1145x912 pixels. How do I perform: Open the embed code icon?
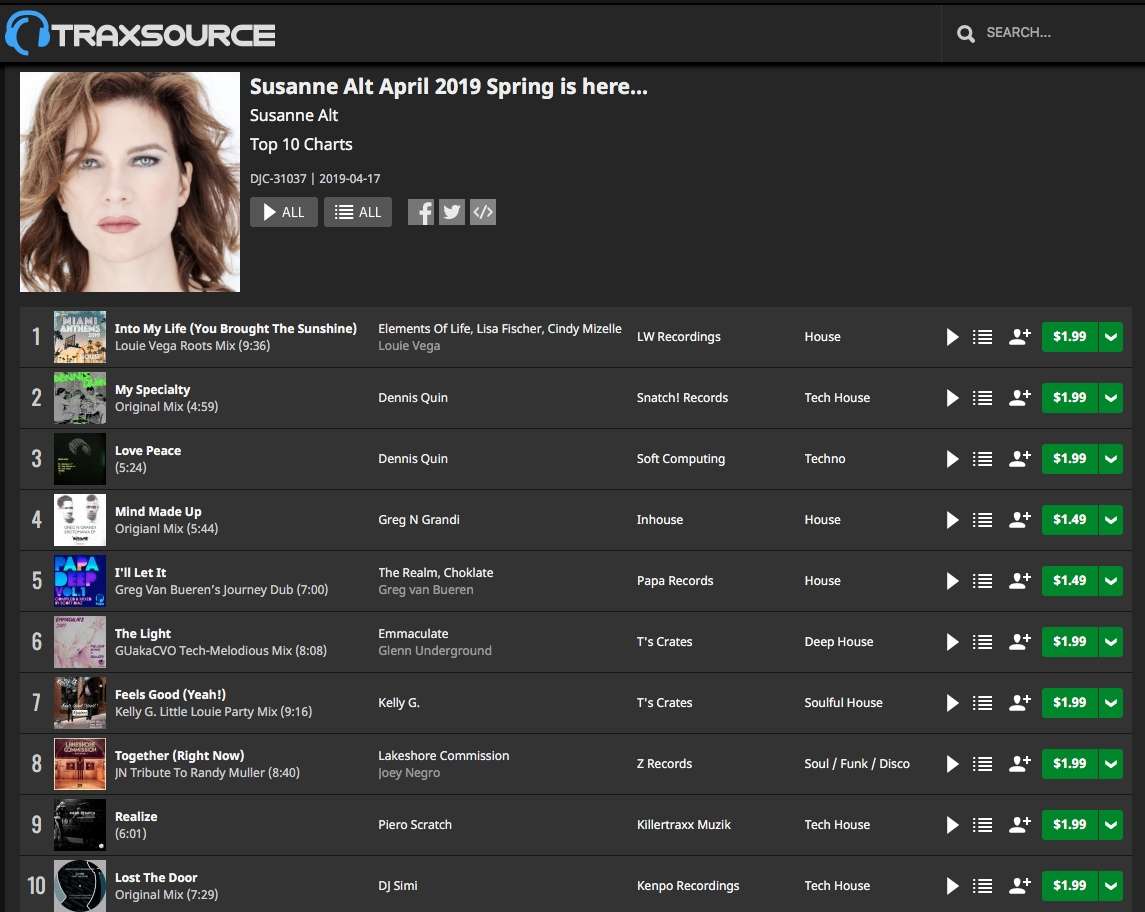[x=483, y=212]
